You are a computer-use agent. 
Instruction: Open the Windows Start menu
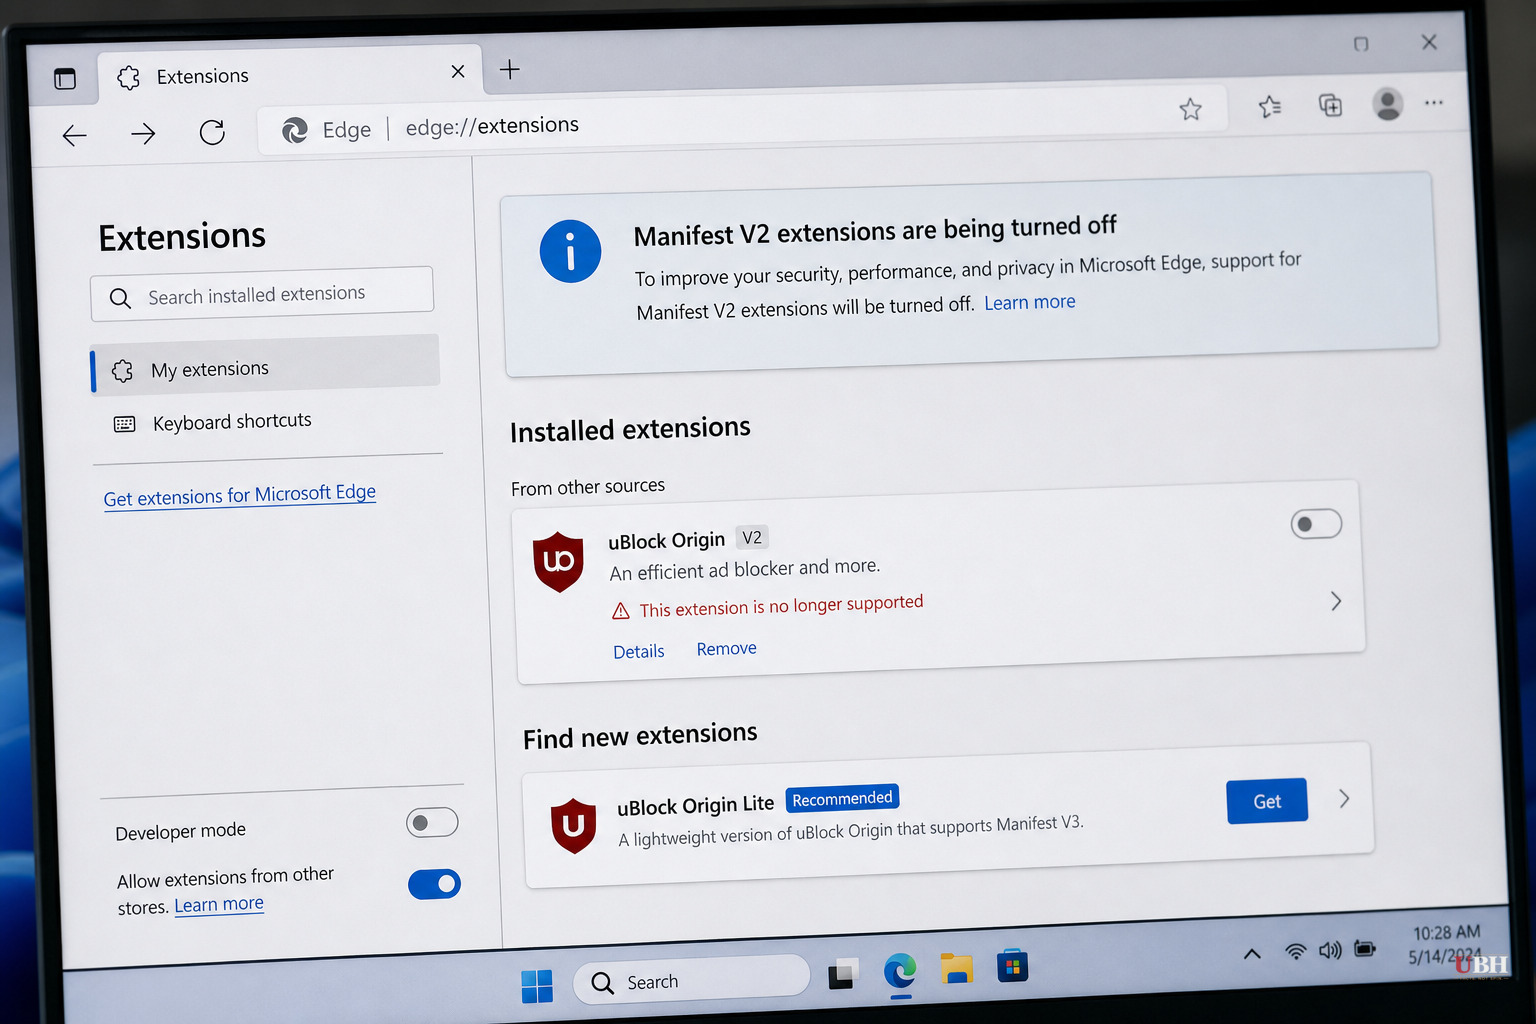pyautogui.click(x=537, y=986)
